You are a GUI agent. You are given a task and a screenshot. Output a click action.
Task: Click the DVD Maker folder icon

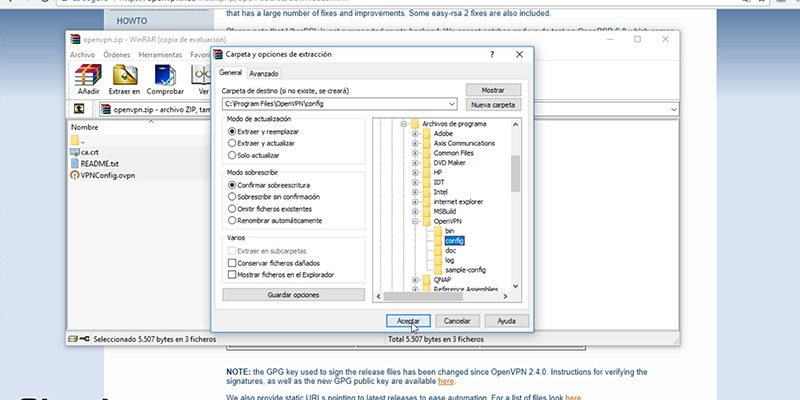click(x=427, y=163)
